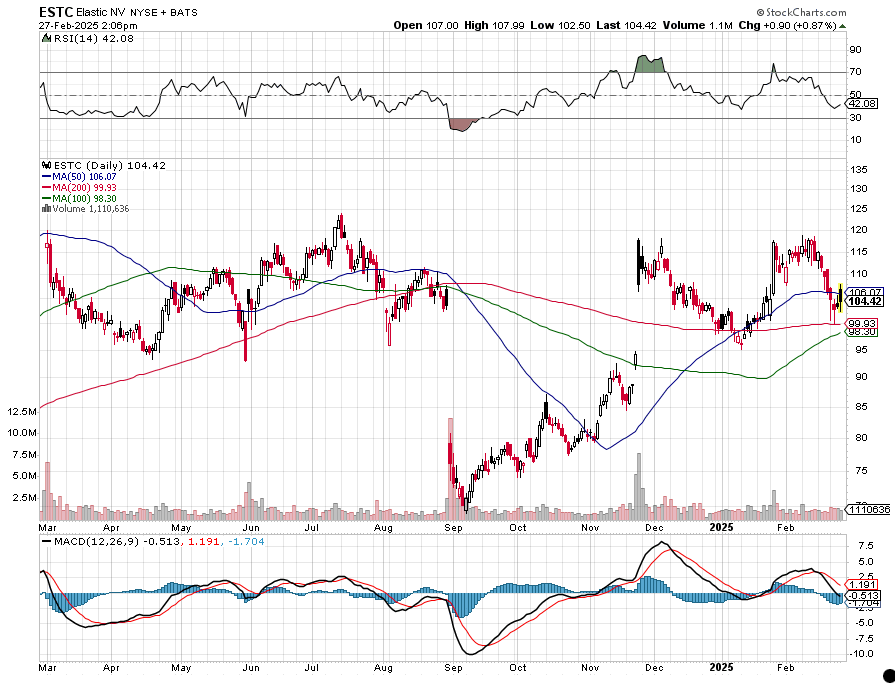This screenshot has width=895, height=686.
Task: Click the RSI(14) indicator icon
Action: (x=44, y=38)
